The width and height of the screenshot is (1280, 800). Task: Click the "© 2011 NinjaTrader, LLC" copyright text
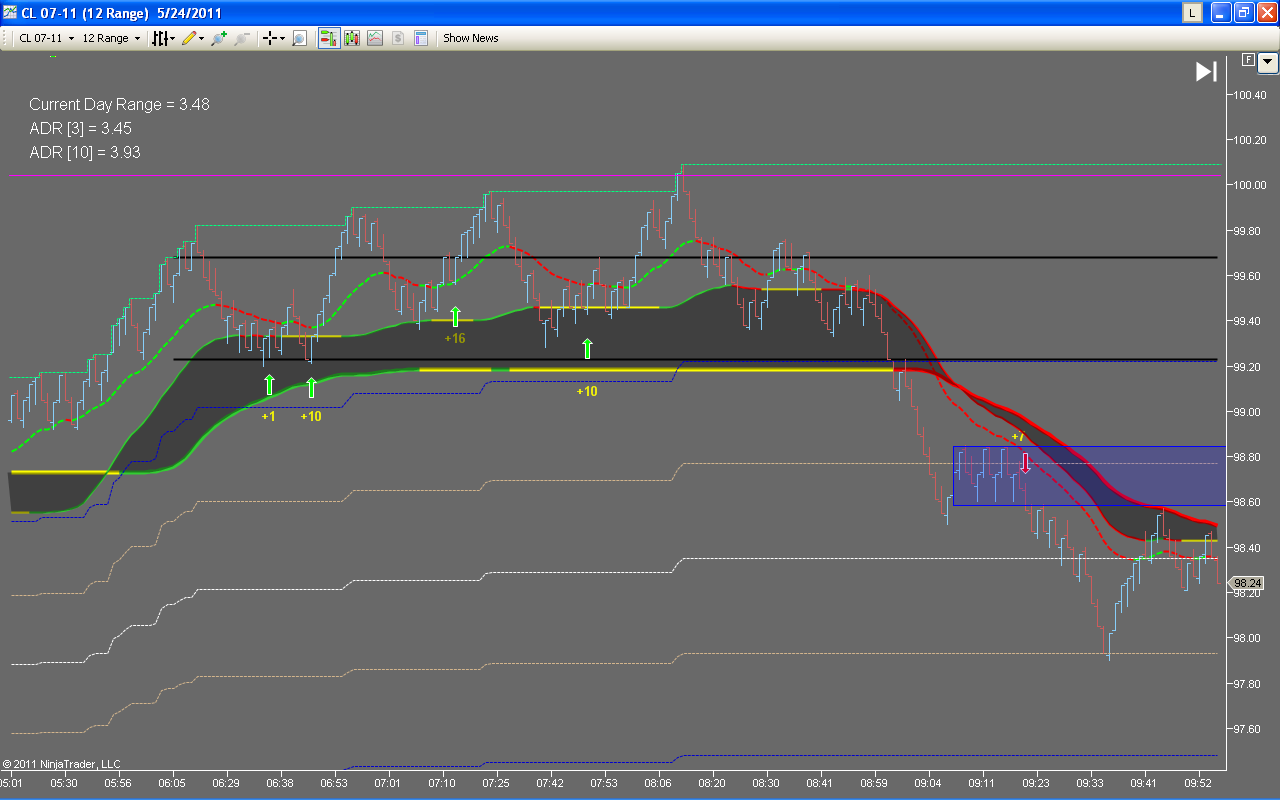(x=61, y=764)
